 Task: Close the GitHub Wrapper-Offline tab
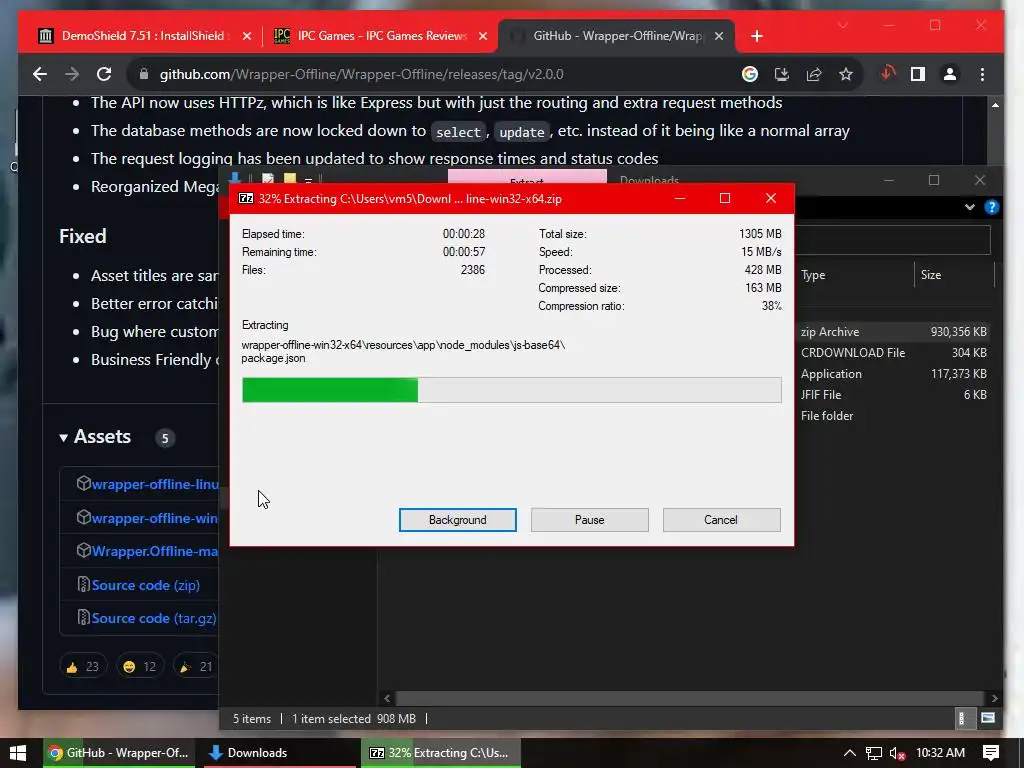719,36
